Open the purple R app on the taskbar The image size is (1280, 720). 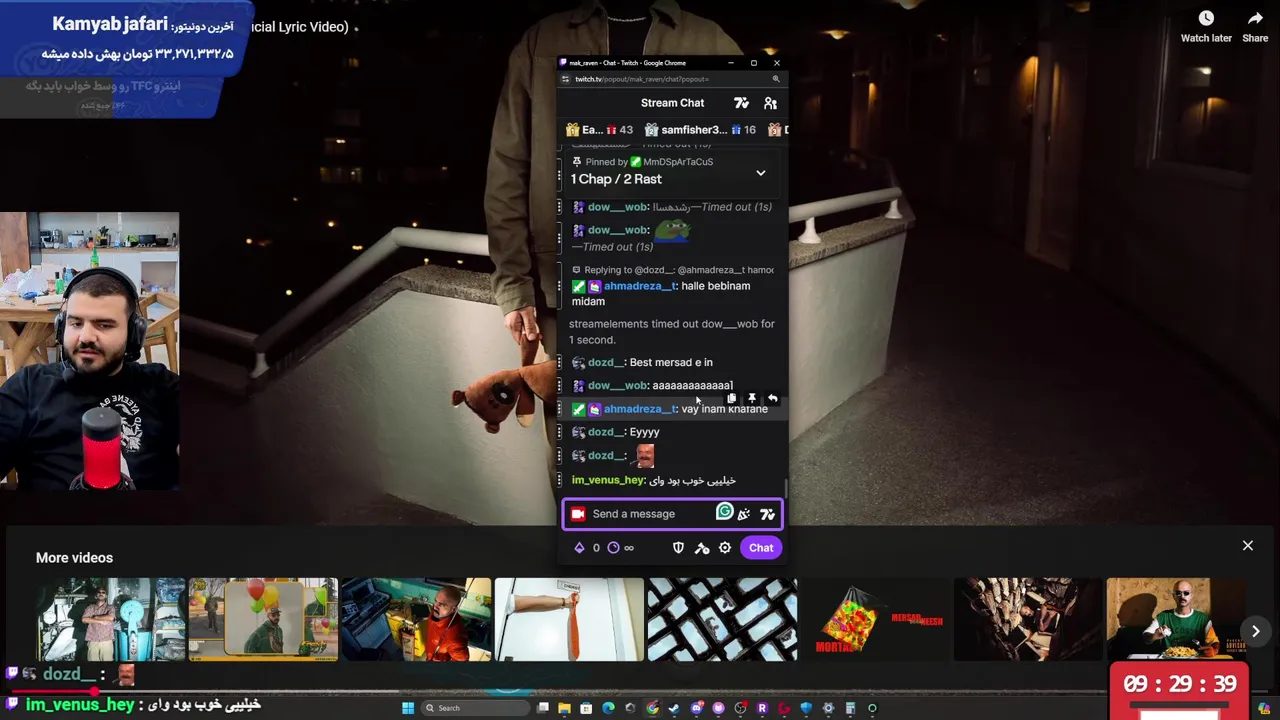pos(762,708)
